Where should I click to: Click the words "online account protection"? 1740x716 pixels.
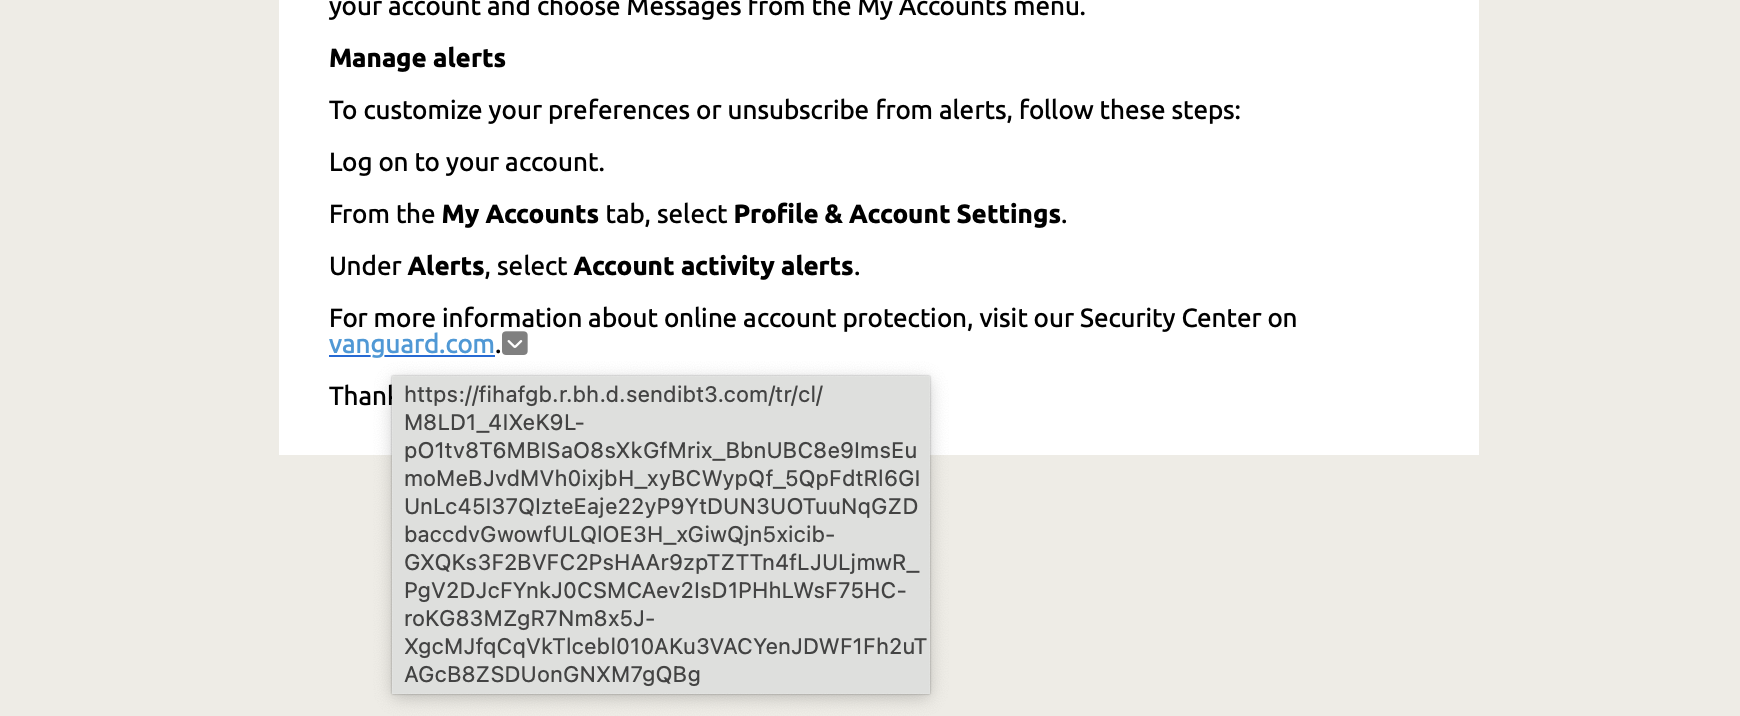[816, 318]
